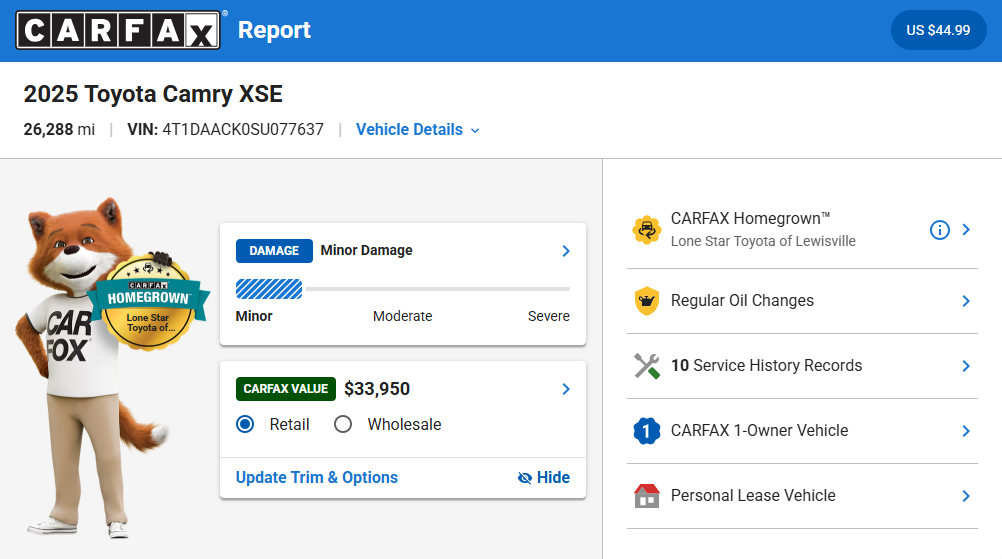Select the Wholesale radio button
Screen dimensions: 1002x559
(x=343, y=424)
